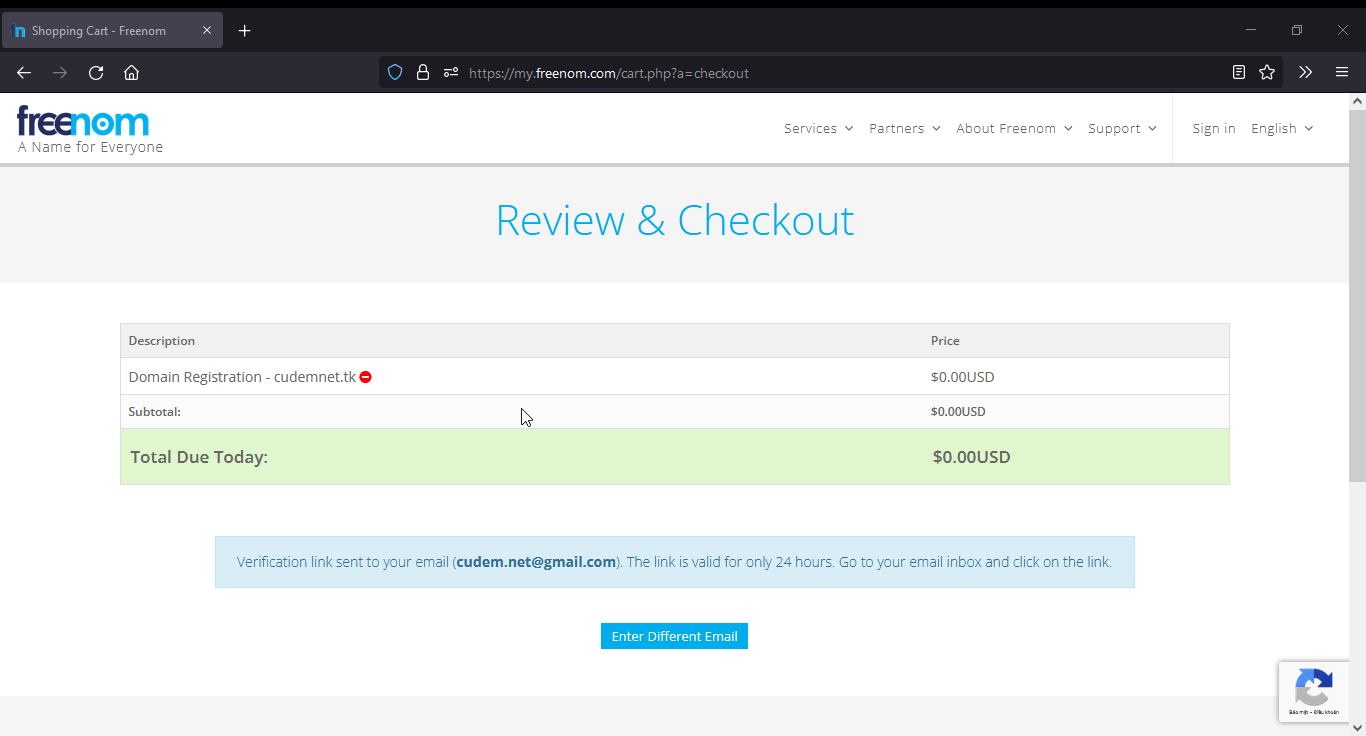
Task: Go back to the previous page
Action: point(24,72)
